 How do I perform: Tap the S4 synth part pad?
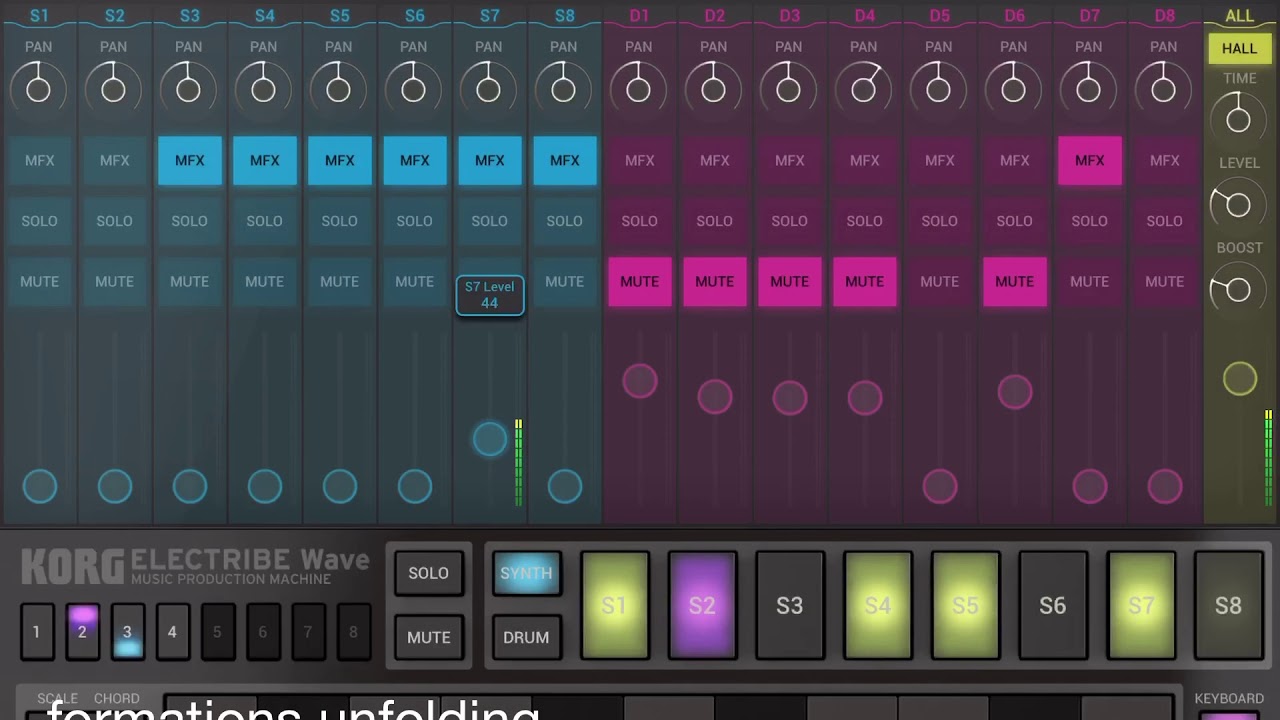(877, 605)
